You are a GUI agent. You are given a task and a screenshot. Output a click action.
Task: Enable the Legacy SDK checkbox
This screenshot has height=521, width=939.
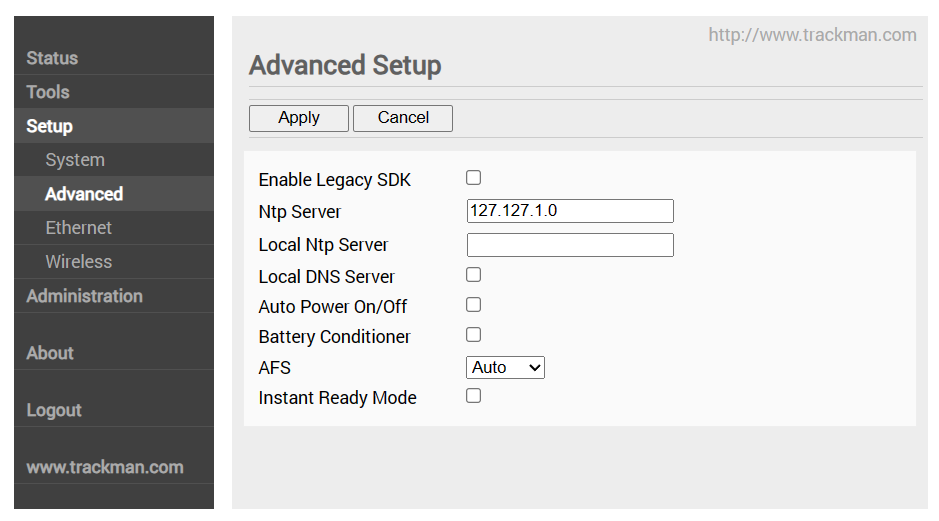[x=474, y=178]
